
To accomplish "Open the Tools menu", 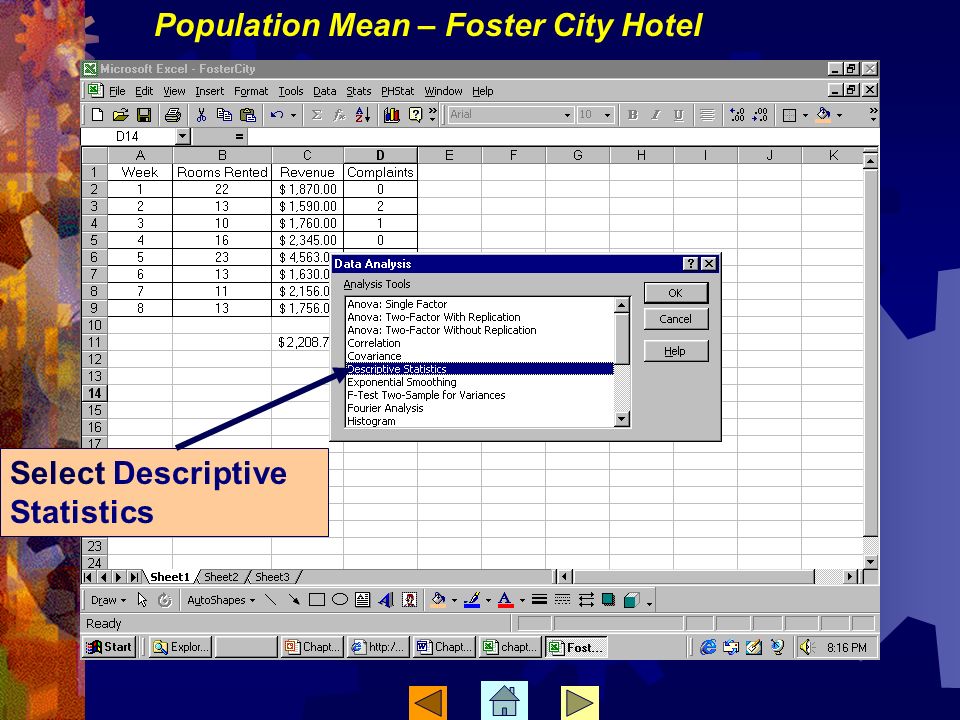I will coord(291,91).
